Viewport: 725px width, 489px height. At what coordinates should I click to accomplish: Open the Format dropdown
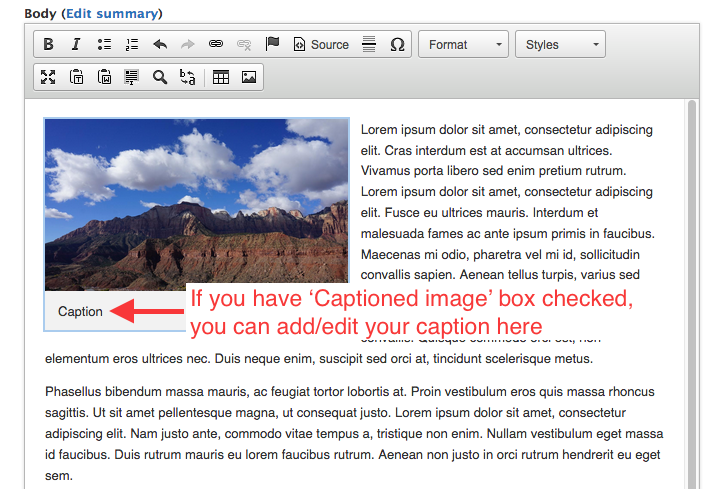(x=463, y=44)
